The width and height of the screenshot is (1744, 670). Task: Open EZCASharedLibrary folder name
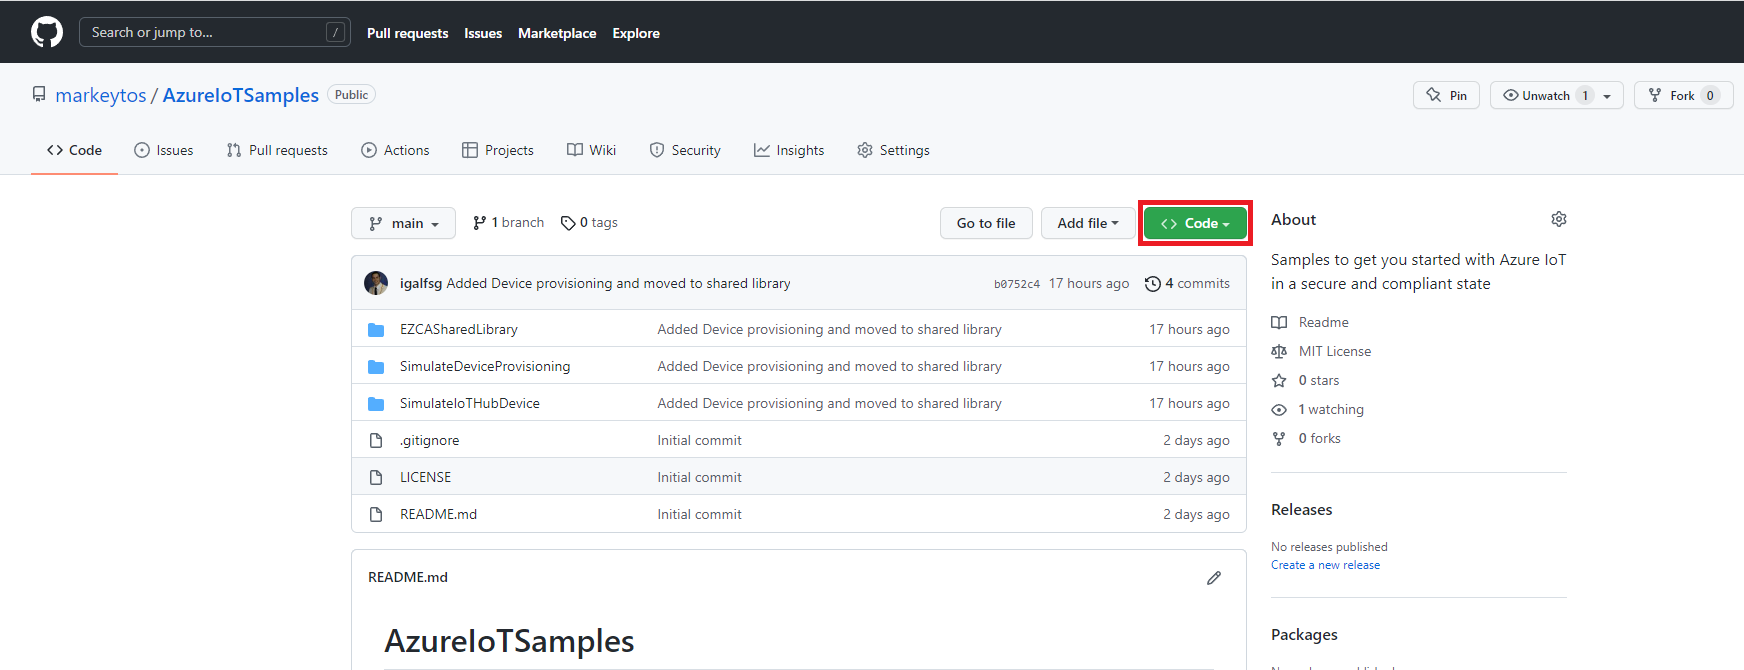tap(459, 330)
